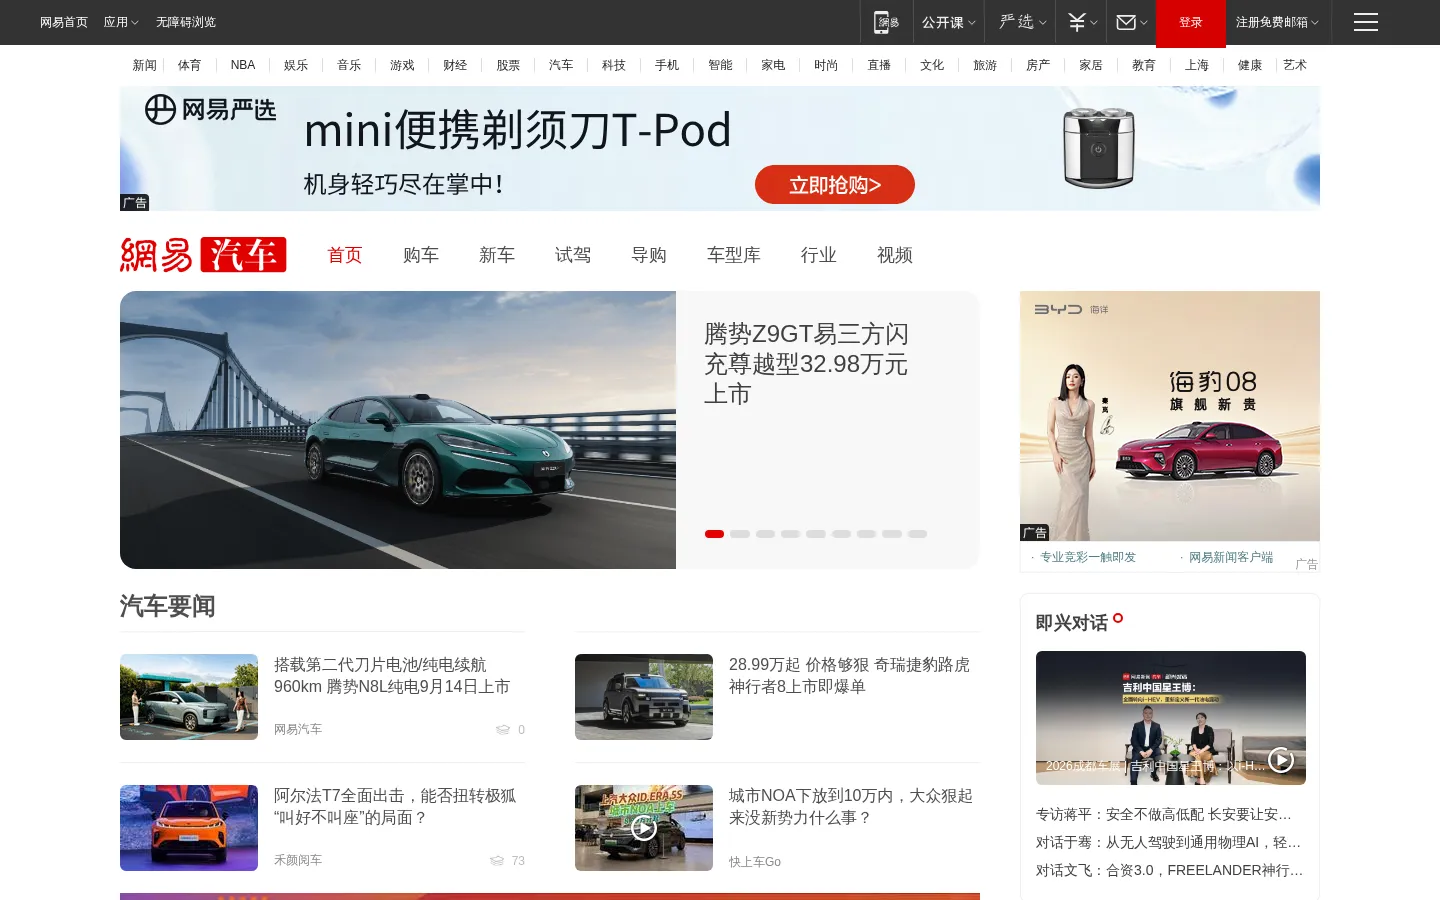
Task: Click the 网易汽车 site logo
Action: [x=203, y=254]
